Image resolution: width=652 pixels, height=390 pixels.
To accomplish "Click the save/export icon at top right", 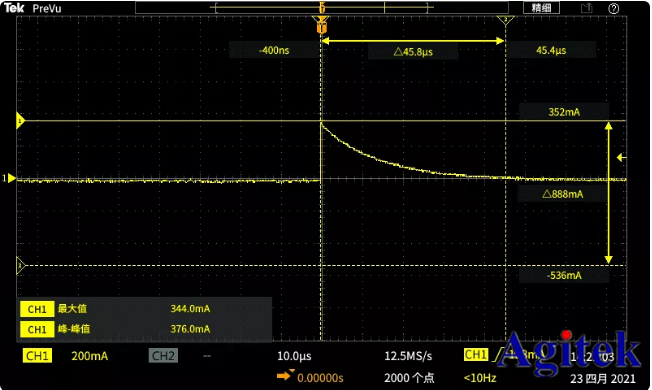I will tap(586, 8).
